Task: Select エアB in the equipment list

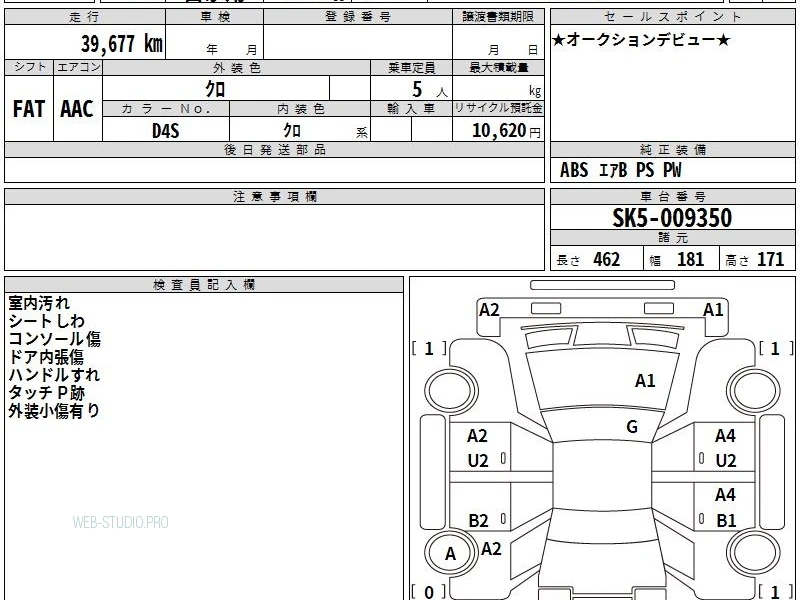Action: coord(613,170)
